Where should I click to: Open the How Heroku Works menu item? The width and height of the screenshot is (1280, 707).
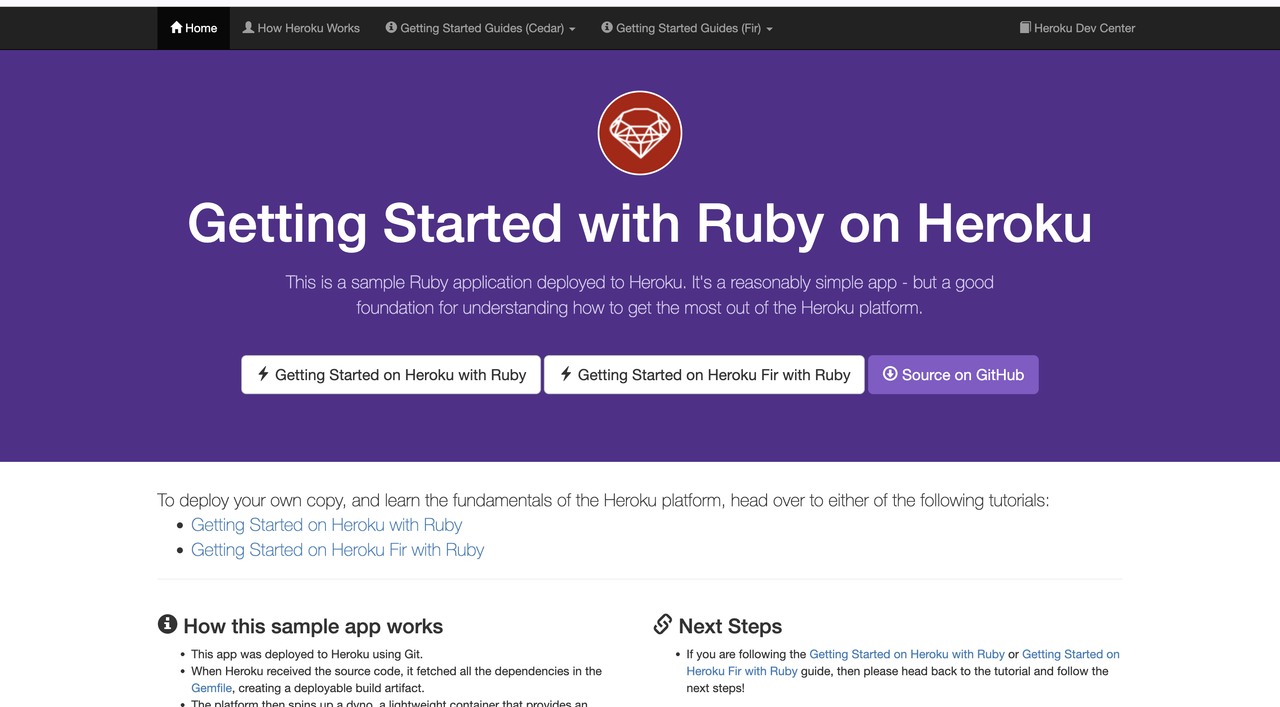point(308,28)
